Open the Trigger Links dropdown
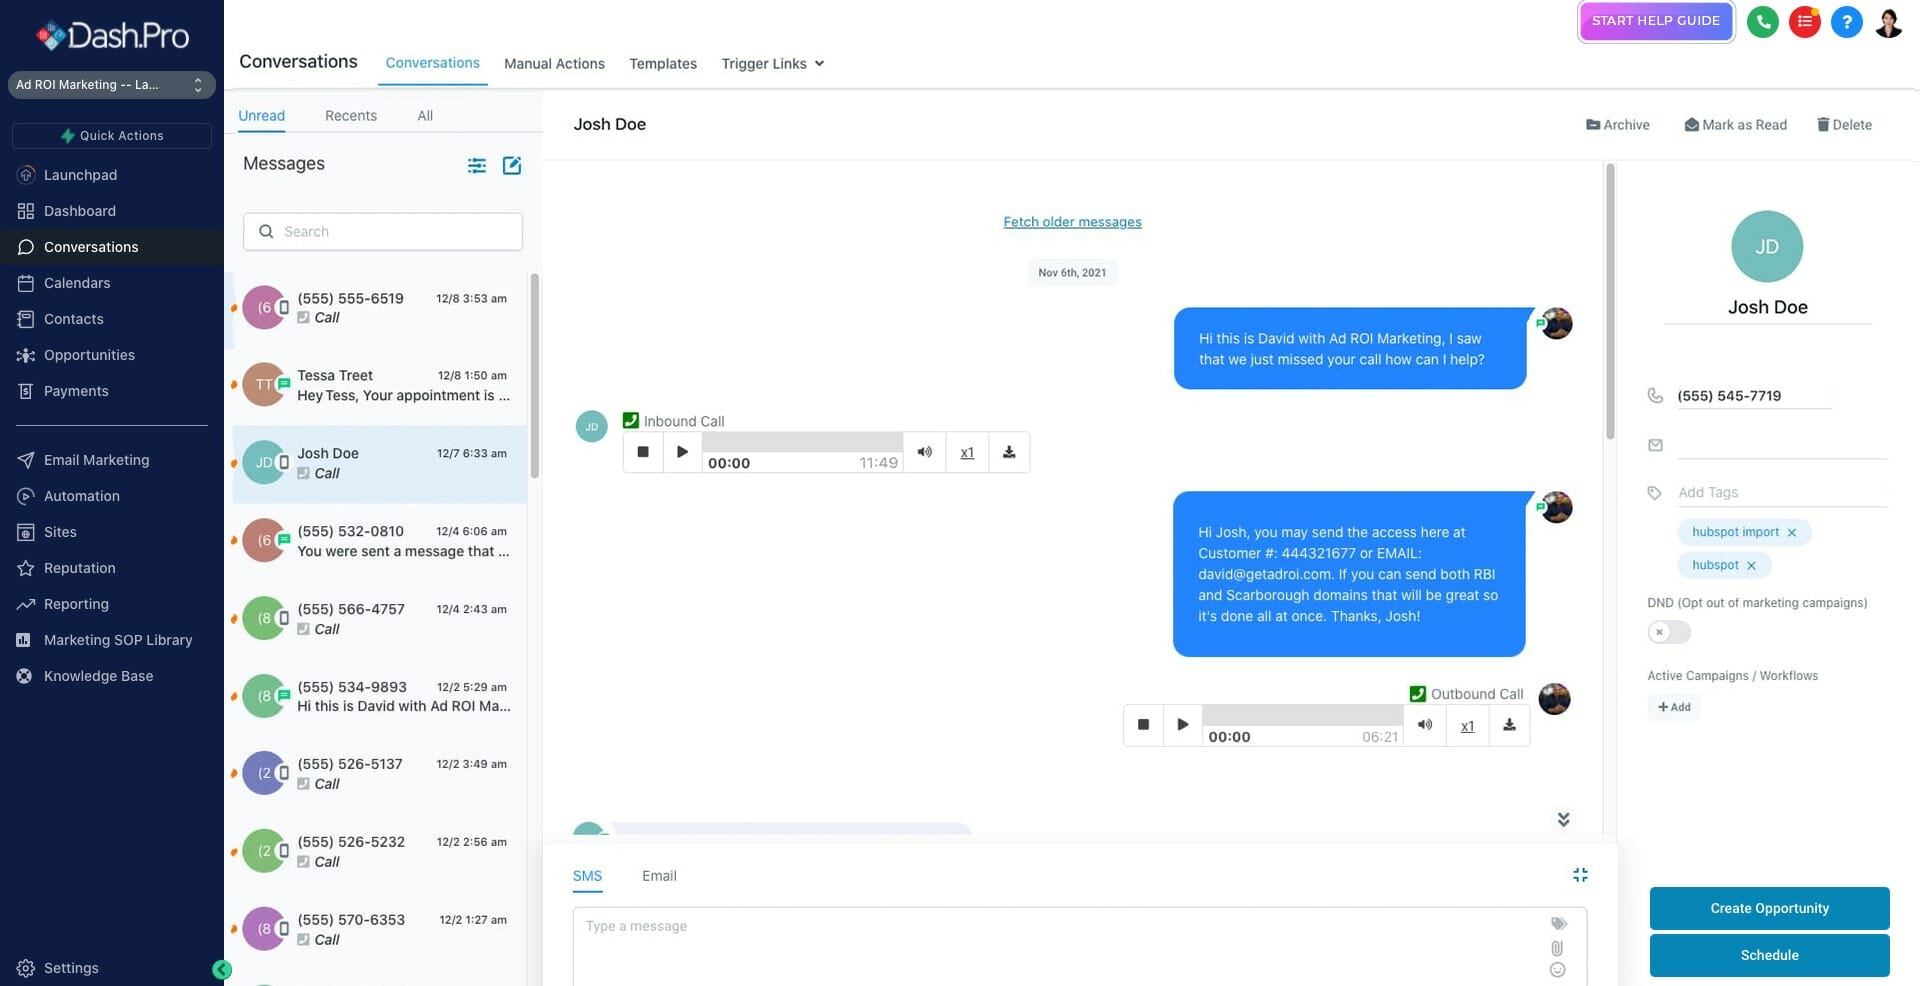 pyautogui.click(x=772, y=63)
